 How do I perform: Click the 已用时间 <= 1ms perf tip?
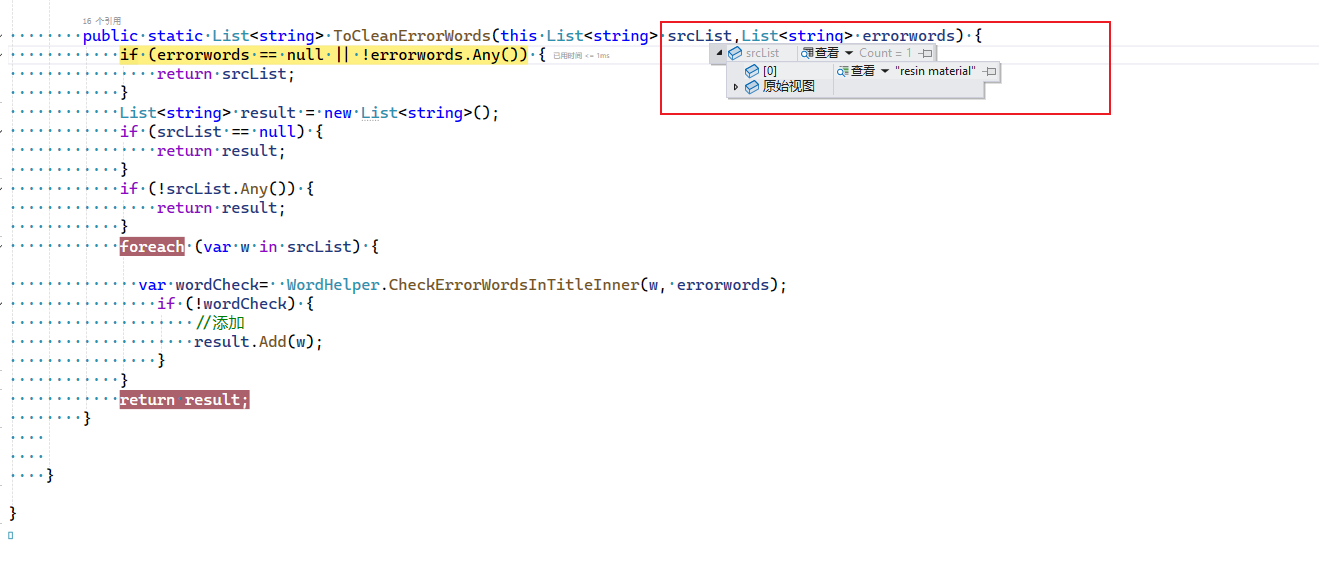click(581, 56)
